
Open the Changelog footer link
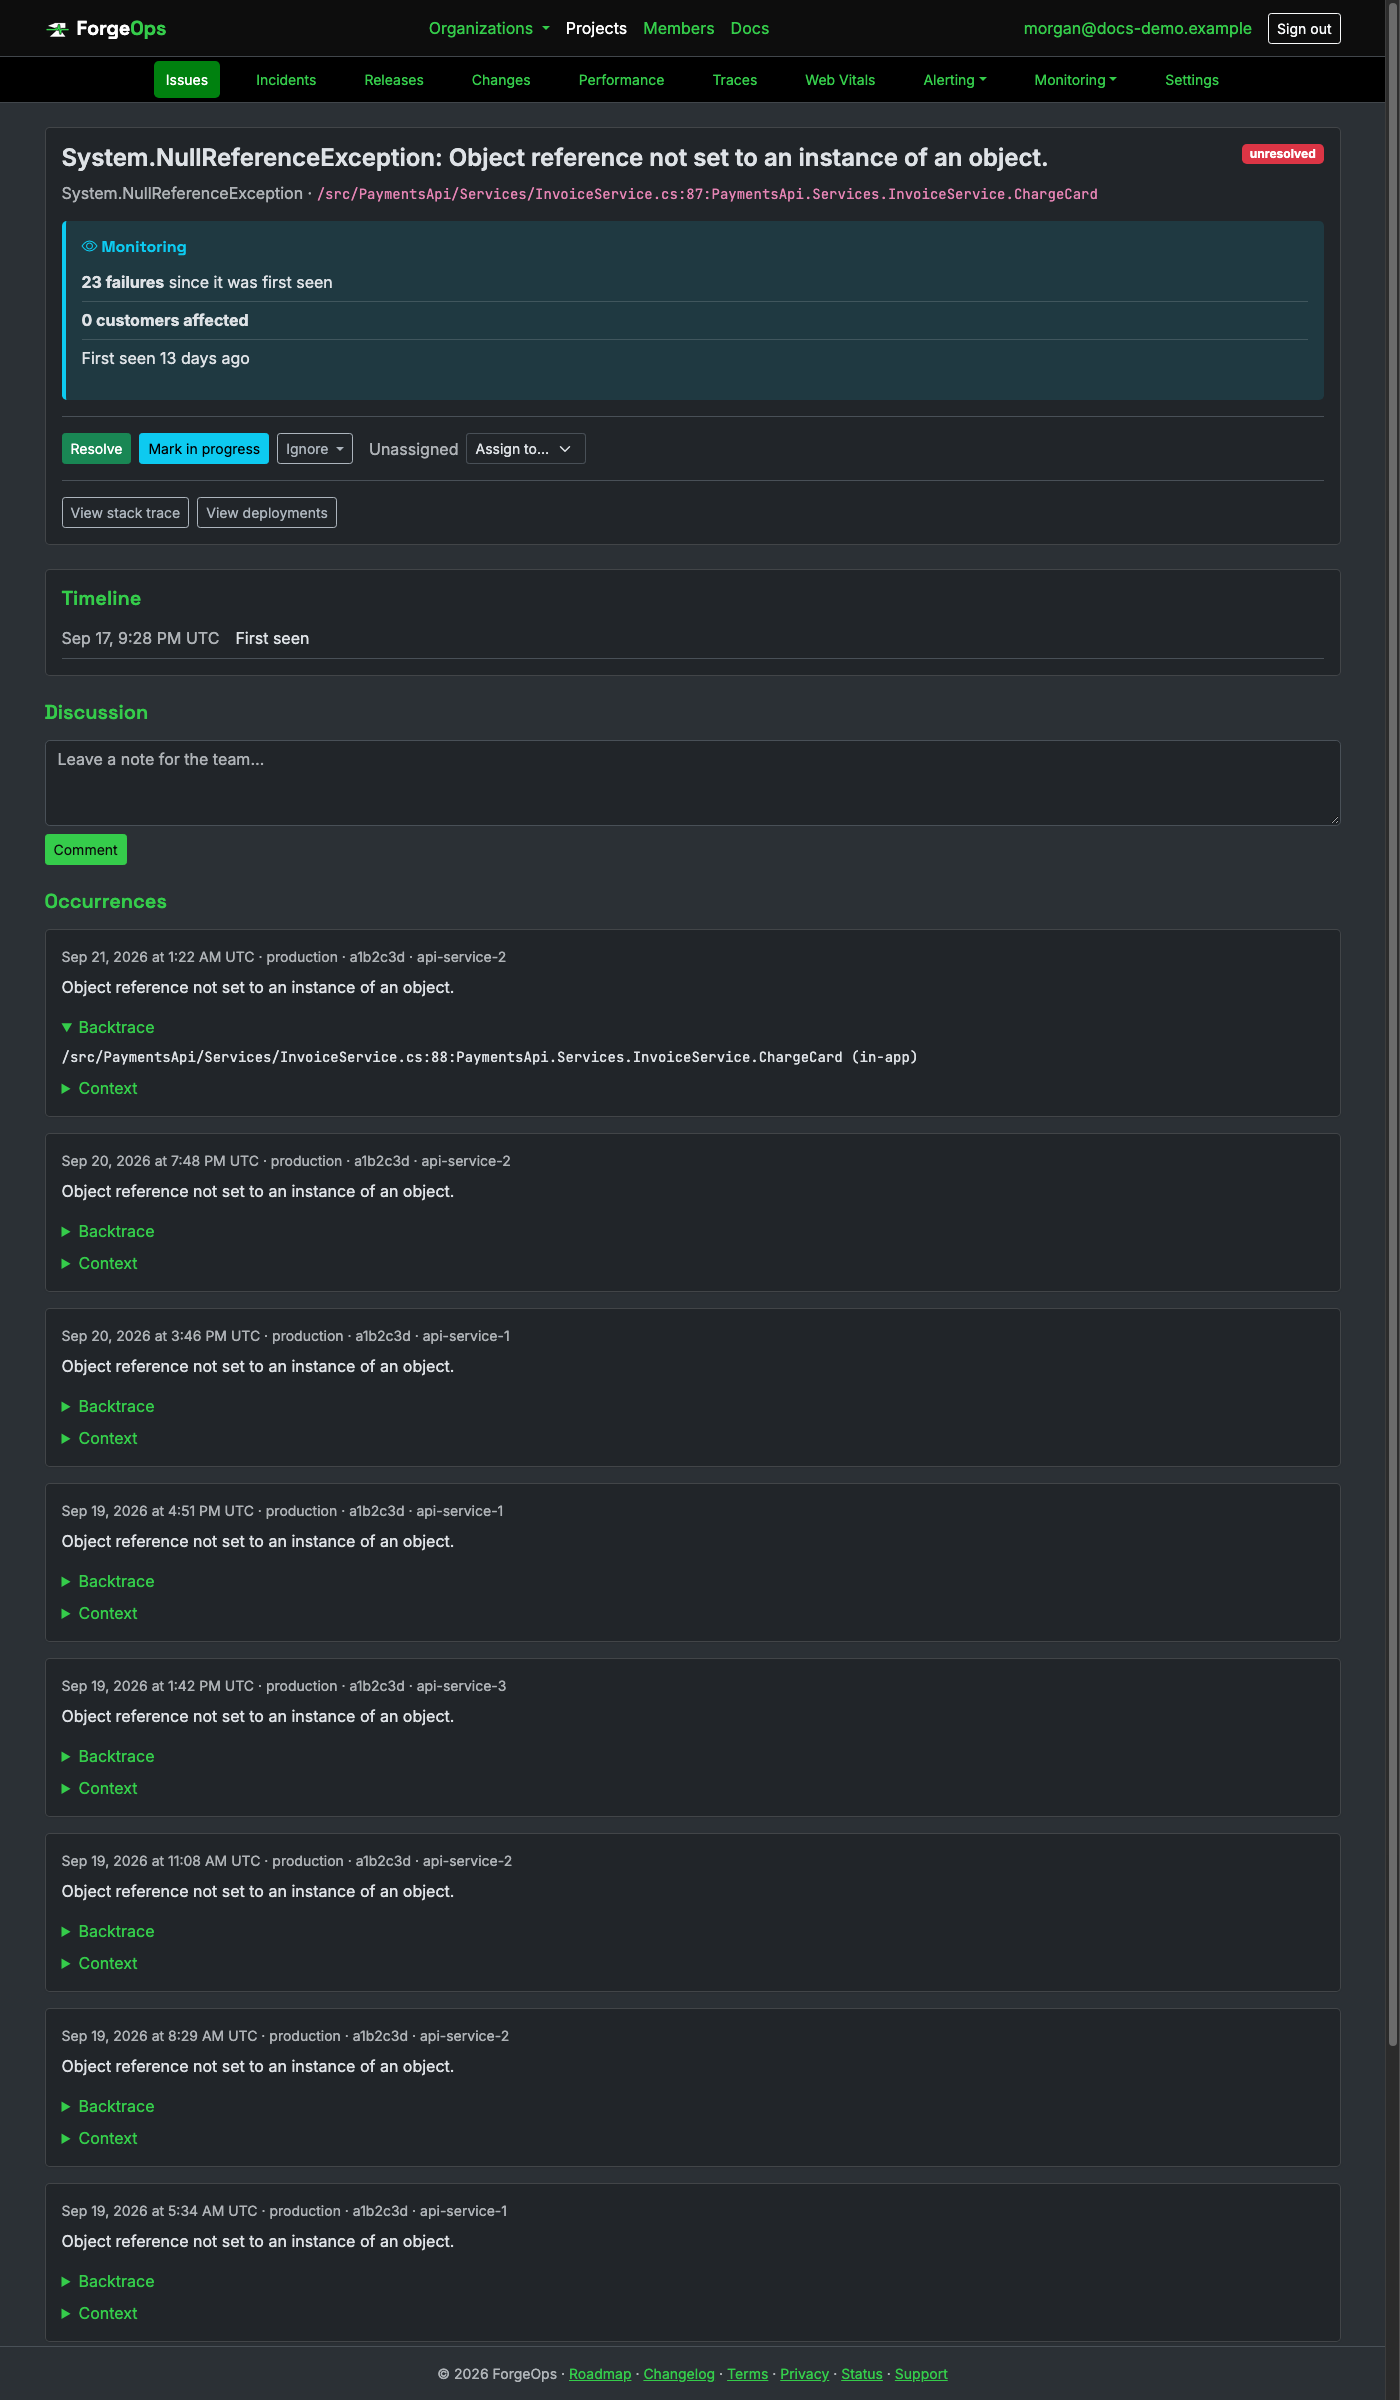(x=679, y=2374)
